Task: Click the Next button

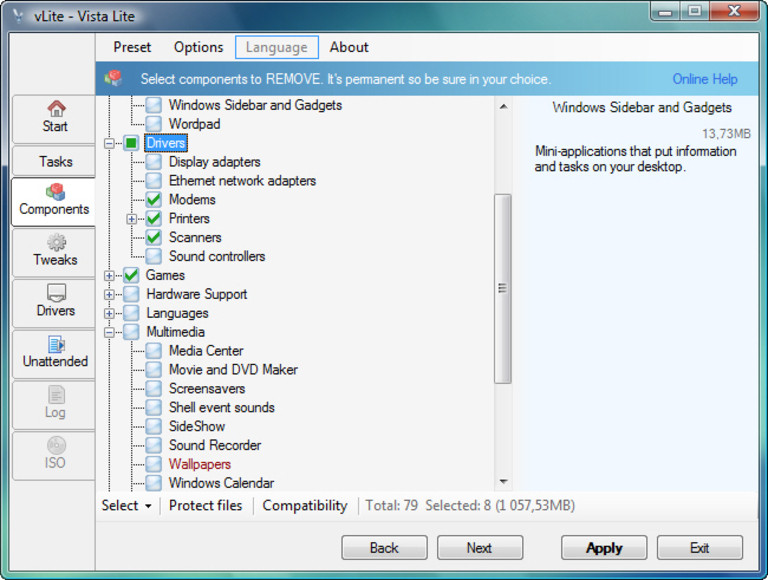Action: coord(480,547)
